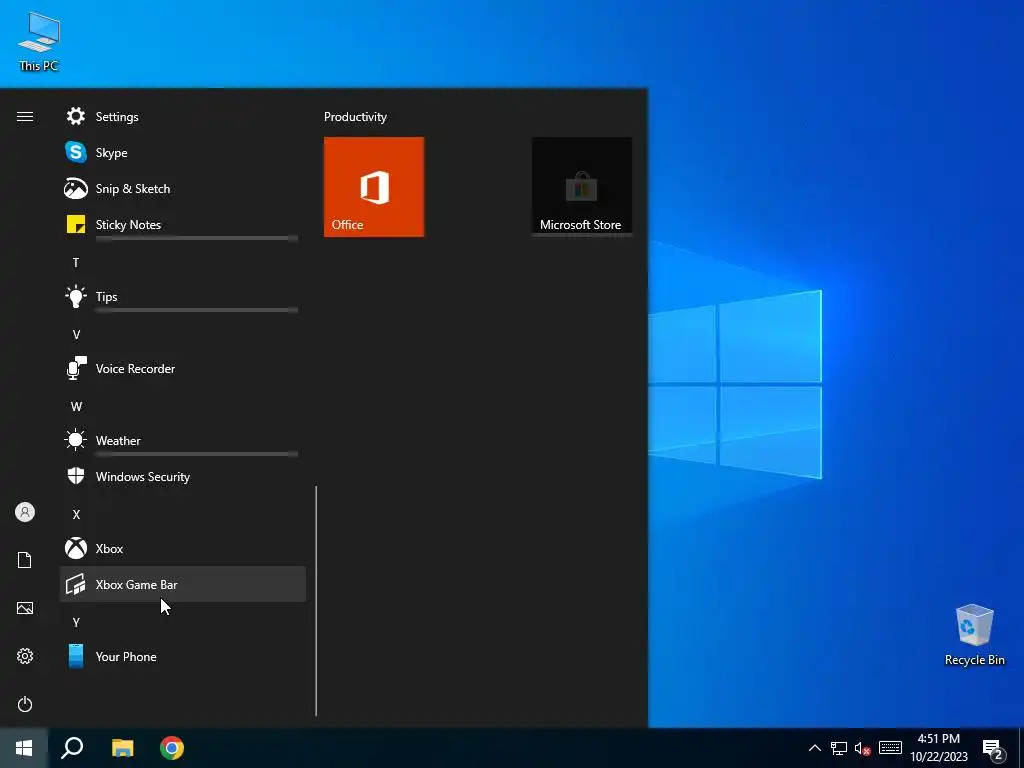Click the Power button in Start
Image resolution: width=1024 pixels, height=768 pixels.
click(x=25, y=704)
